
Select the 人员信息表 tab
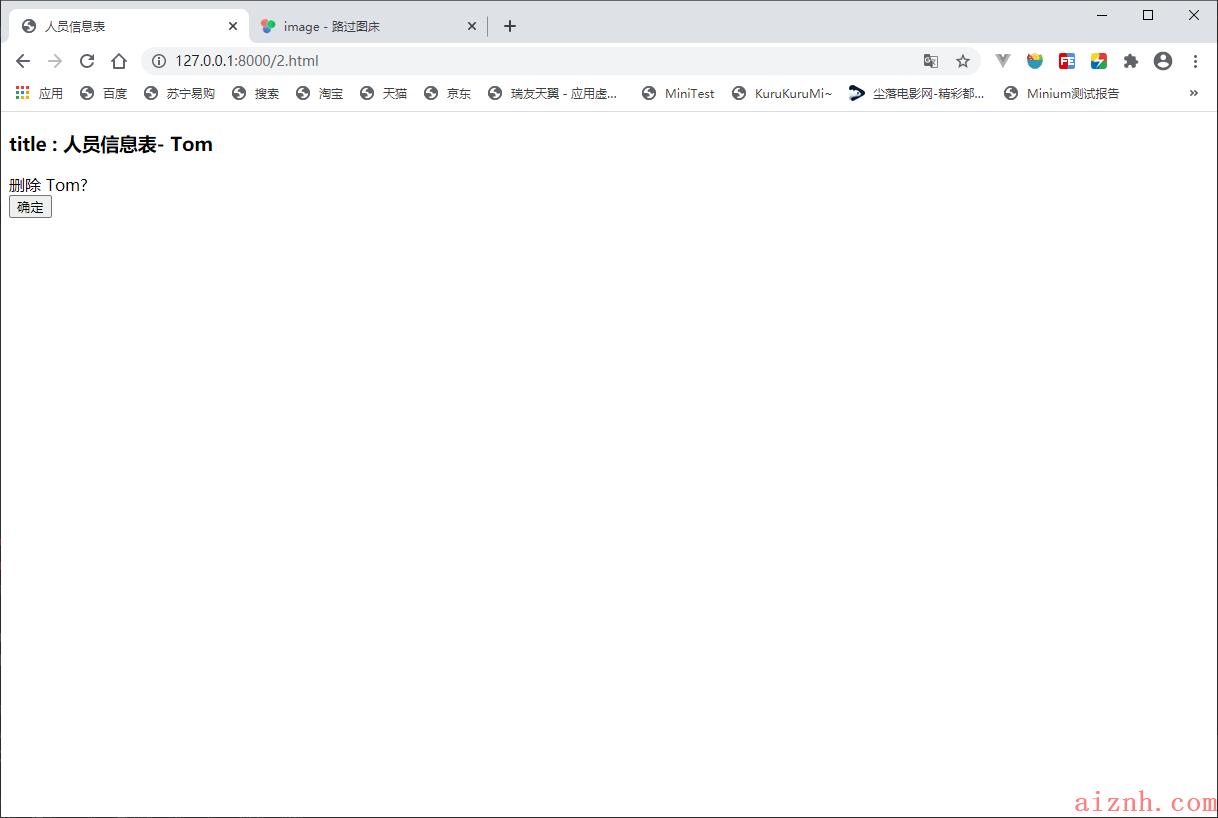pyautogui.click(x=120, y=26)
